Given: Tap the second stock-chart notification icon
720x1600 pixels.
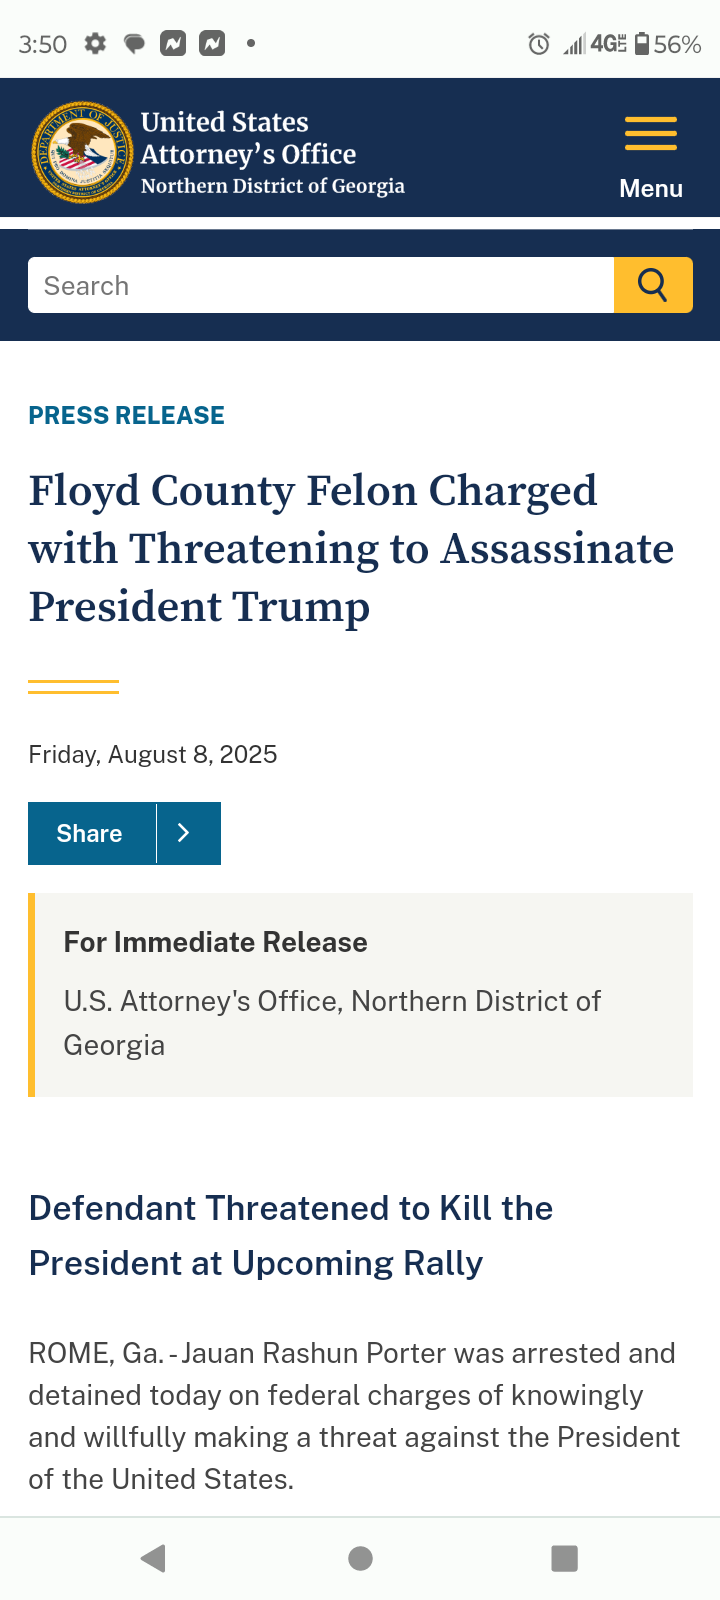Looking at the screenshot, I should pos(212,44).
